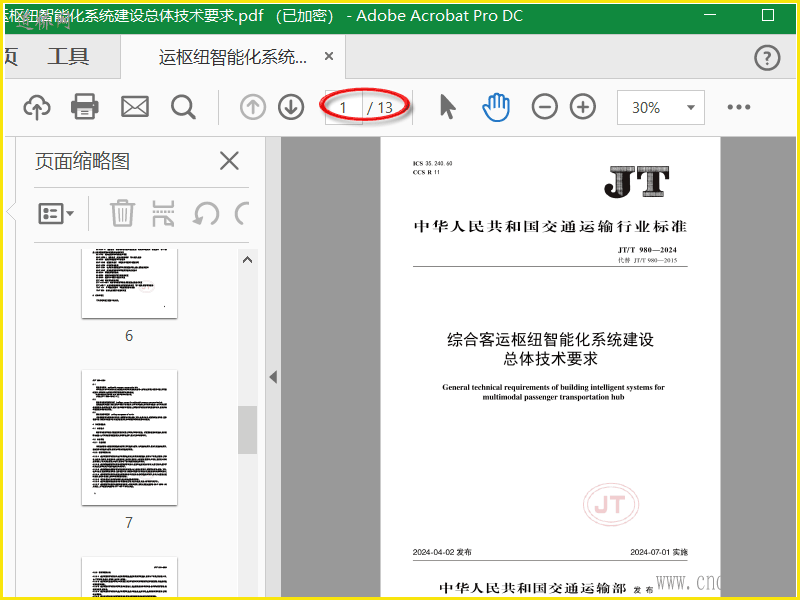Rotate page counterclockwise
The image size is (800, 600).
(206, 213)
